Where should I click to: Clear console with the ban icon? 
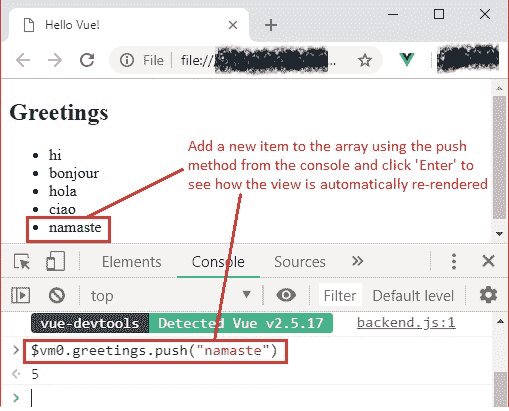click(57, 295)
